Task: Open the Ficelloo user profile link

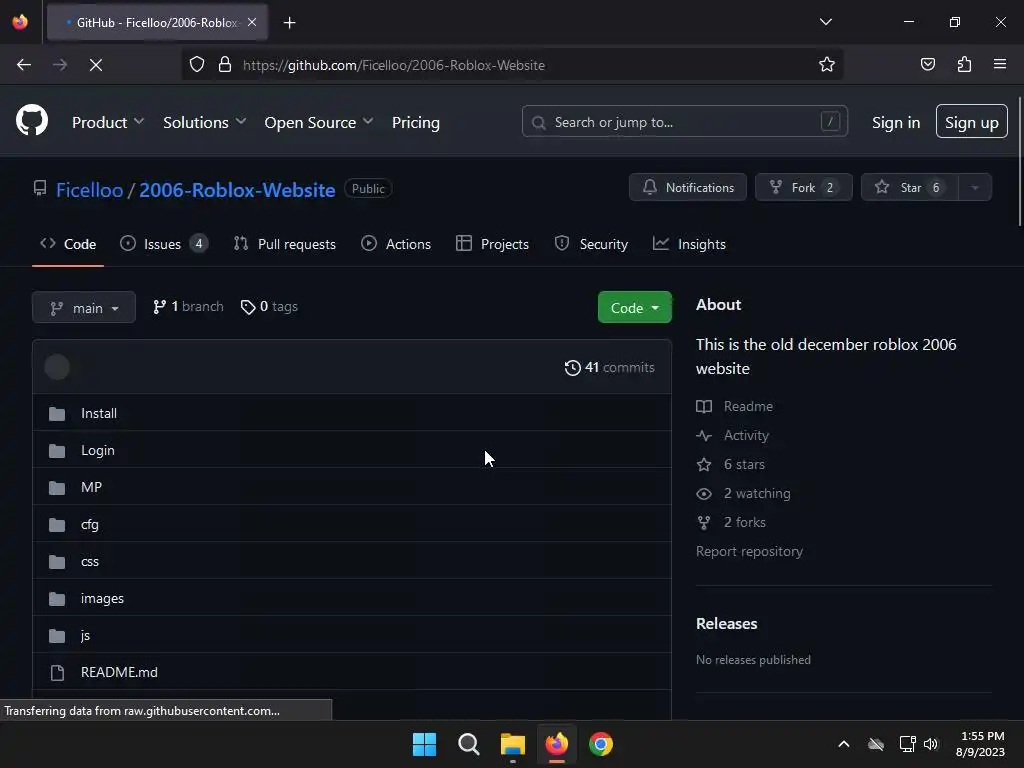Action: (89, 190)
